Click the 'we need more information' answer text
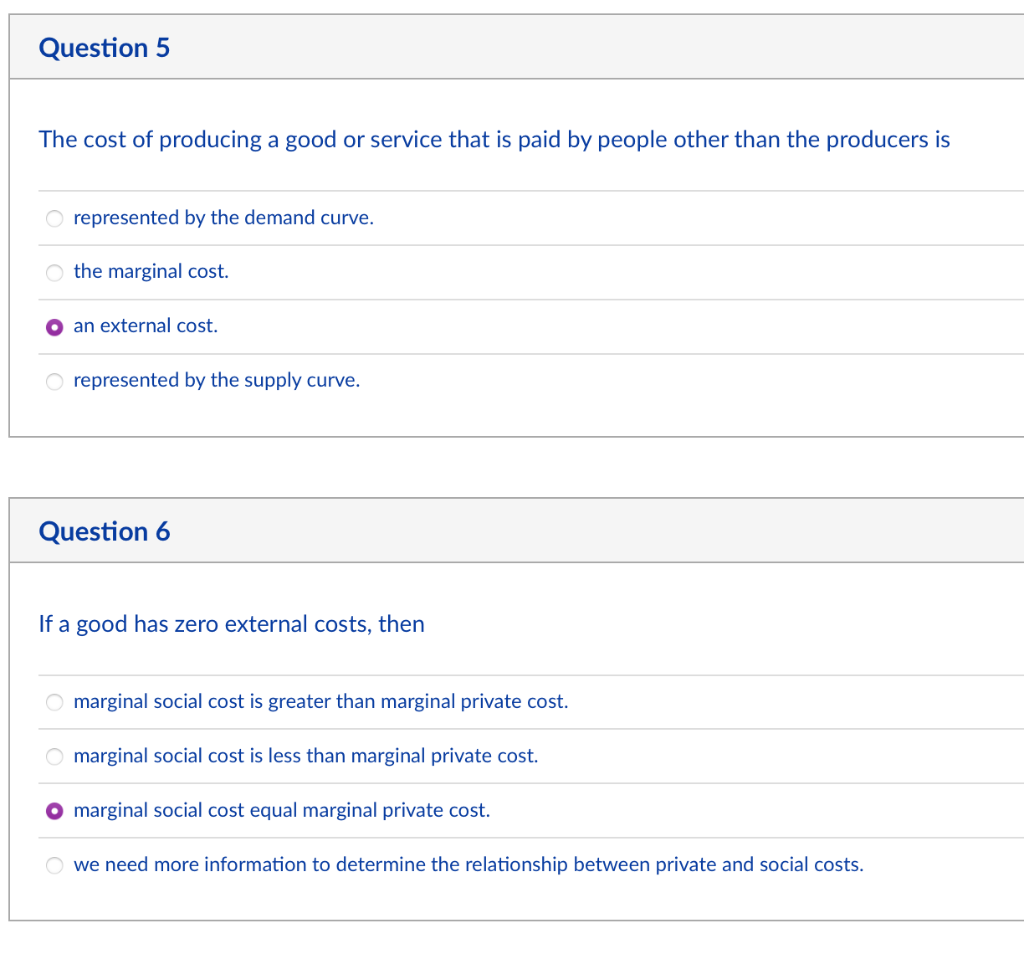 [468, 865]
